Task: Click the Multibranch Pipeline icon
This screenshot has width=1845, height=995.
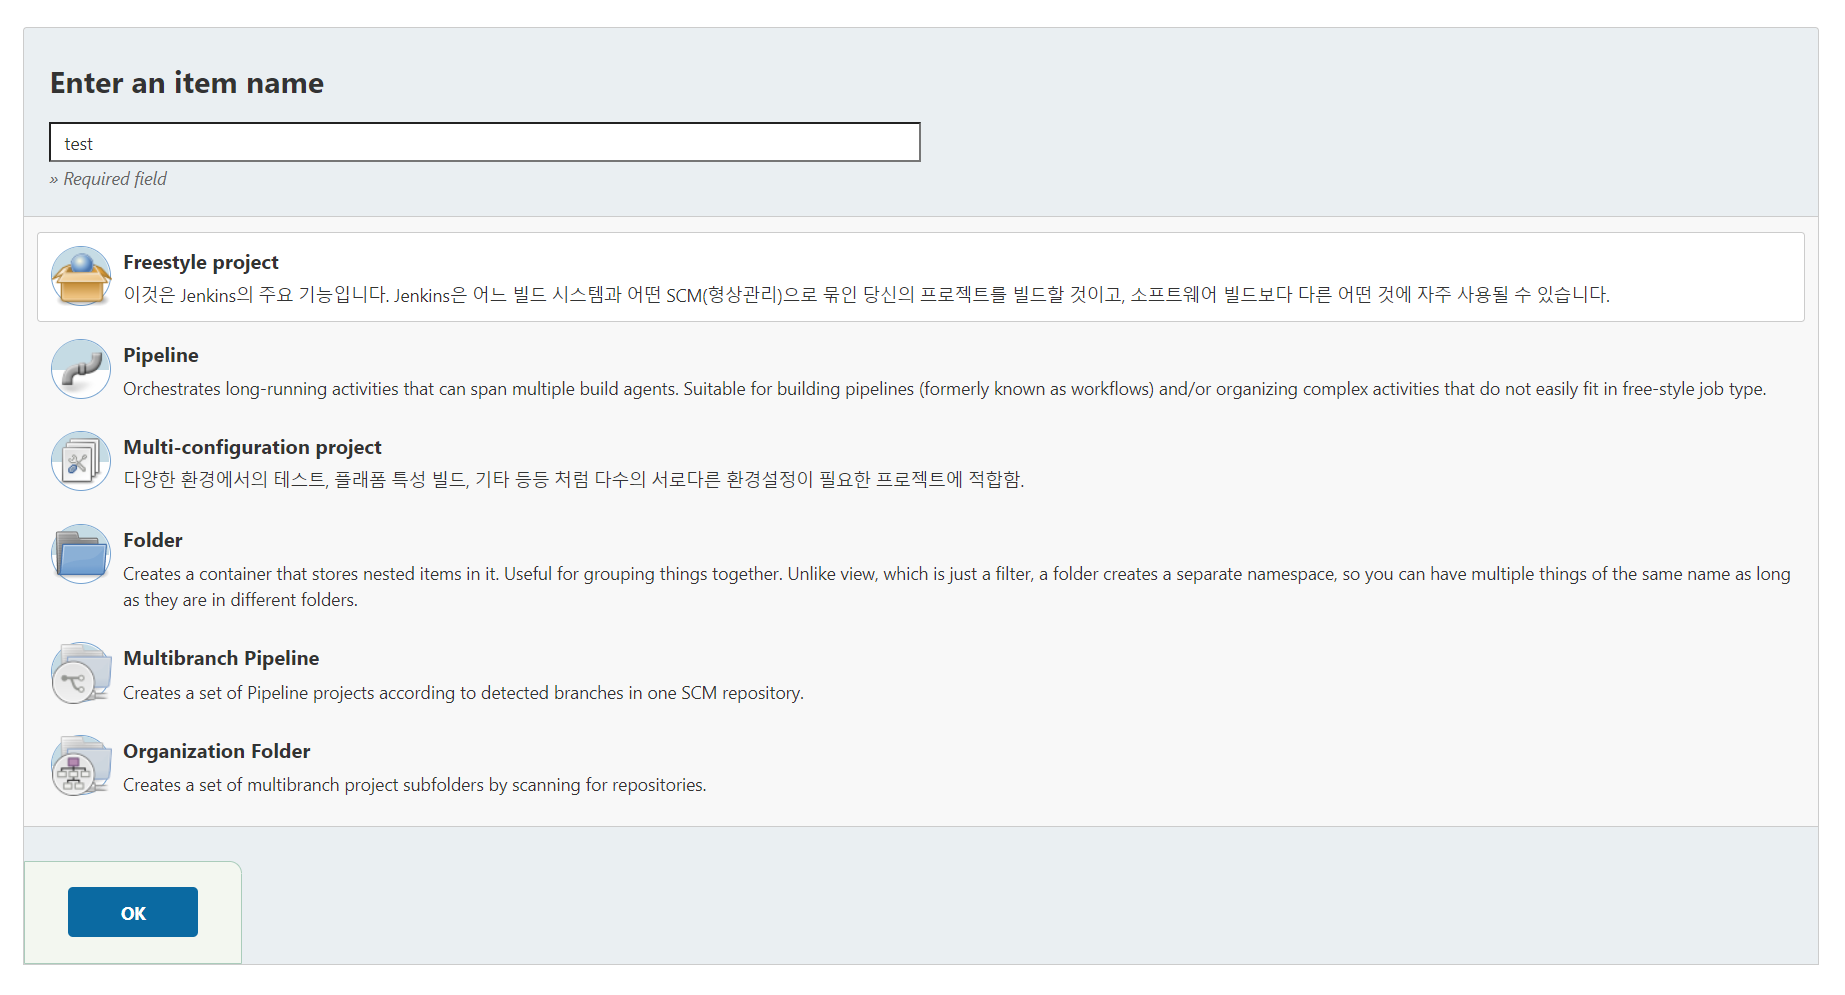Action: click(81, 673)
